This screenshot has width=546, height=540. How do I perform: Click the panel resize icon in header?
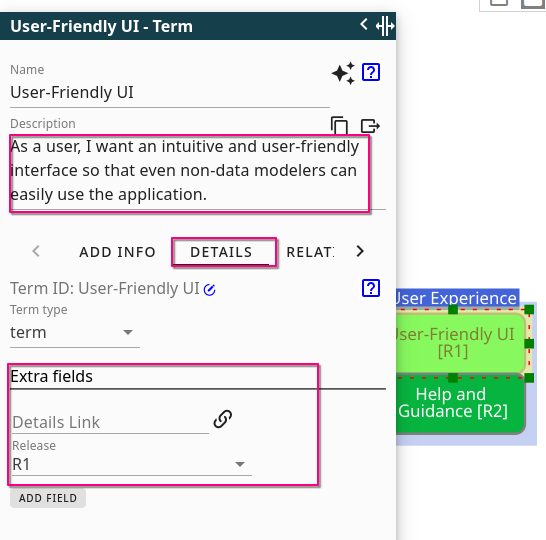pos(385,26)
